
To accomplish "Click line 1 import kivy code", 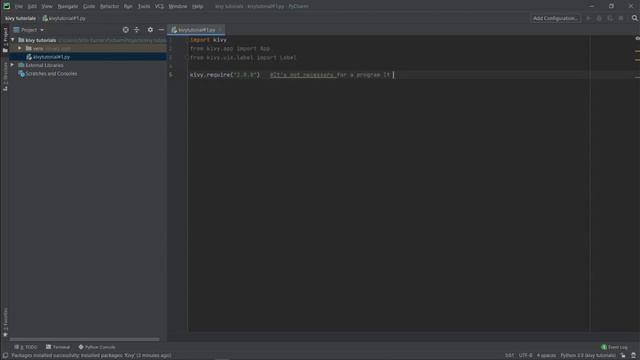I will [x=208, y=40].
